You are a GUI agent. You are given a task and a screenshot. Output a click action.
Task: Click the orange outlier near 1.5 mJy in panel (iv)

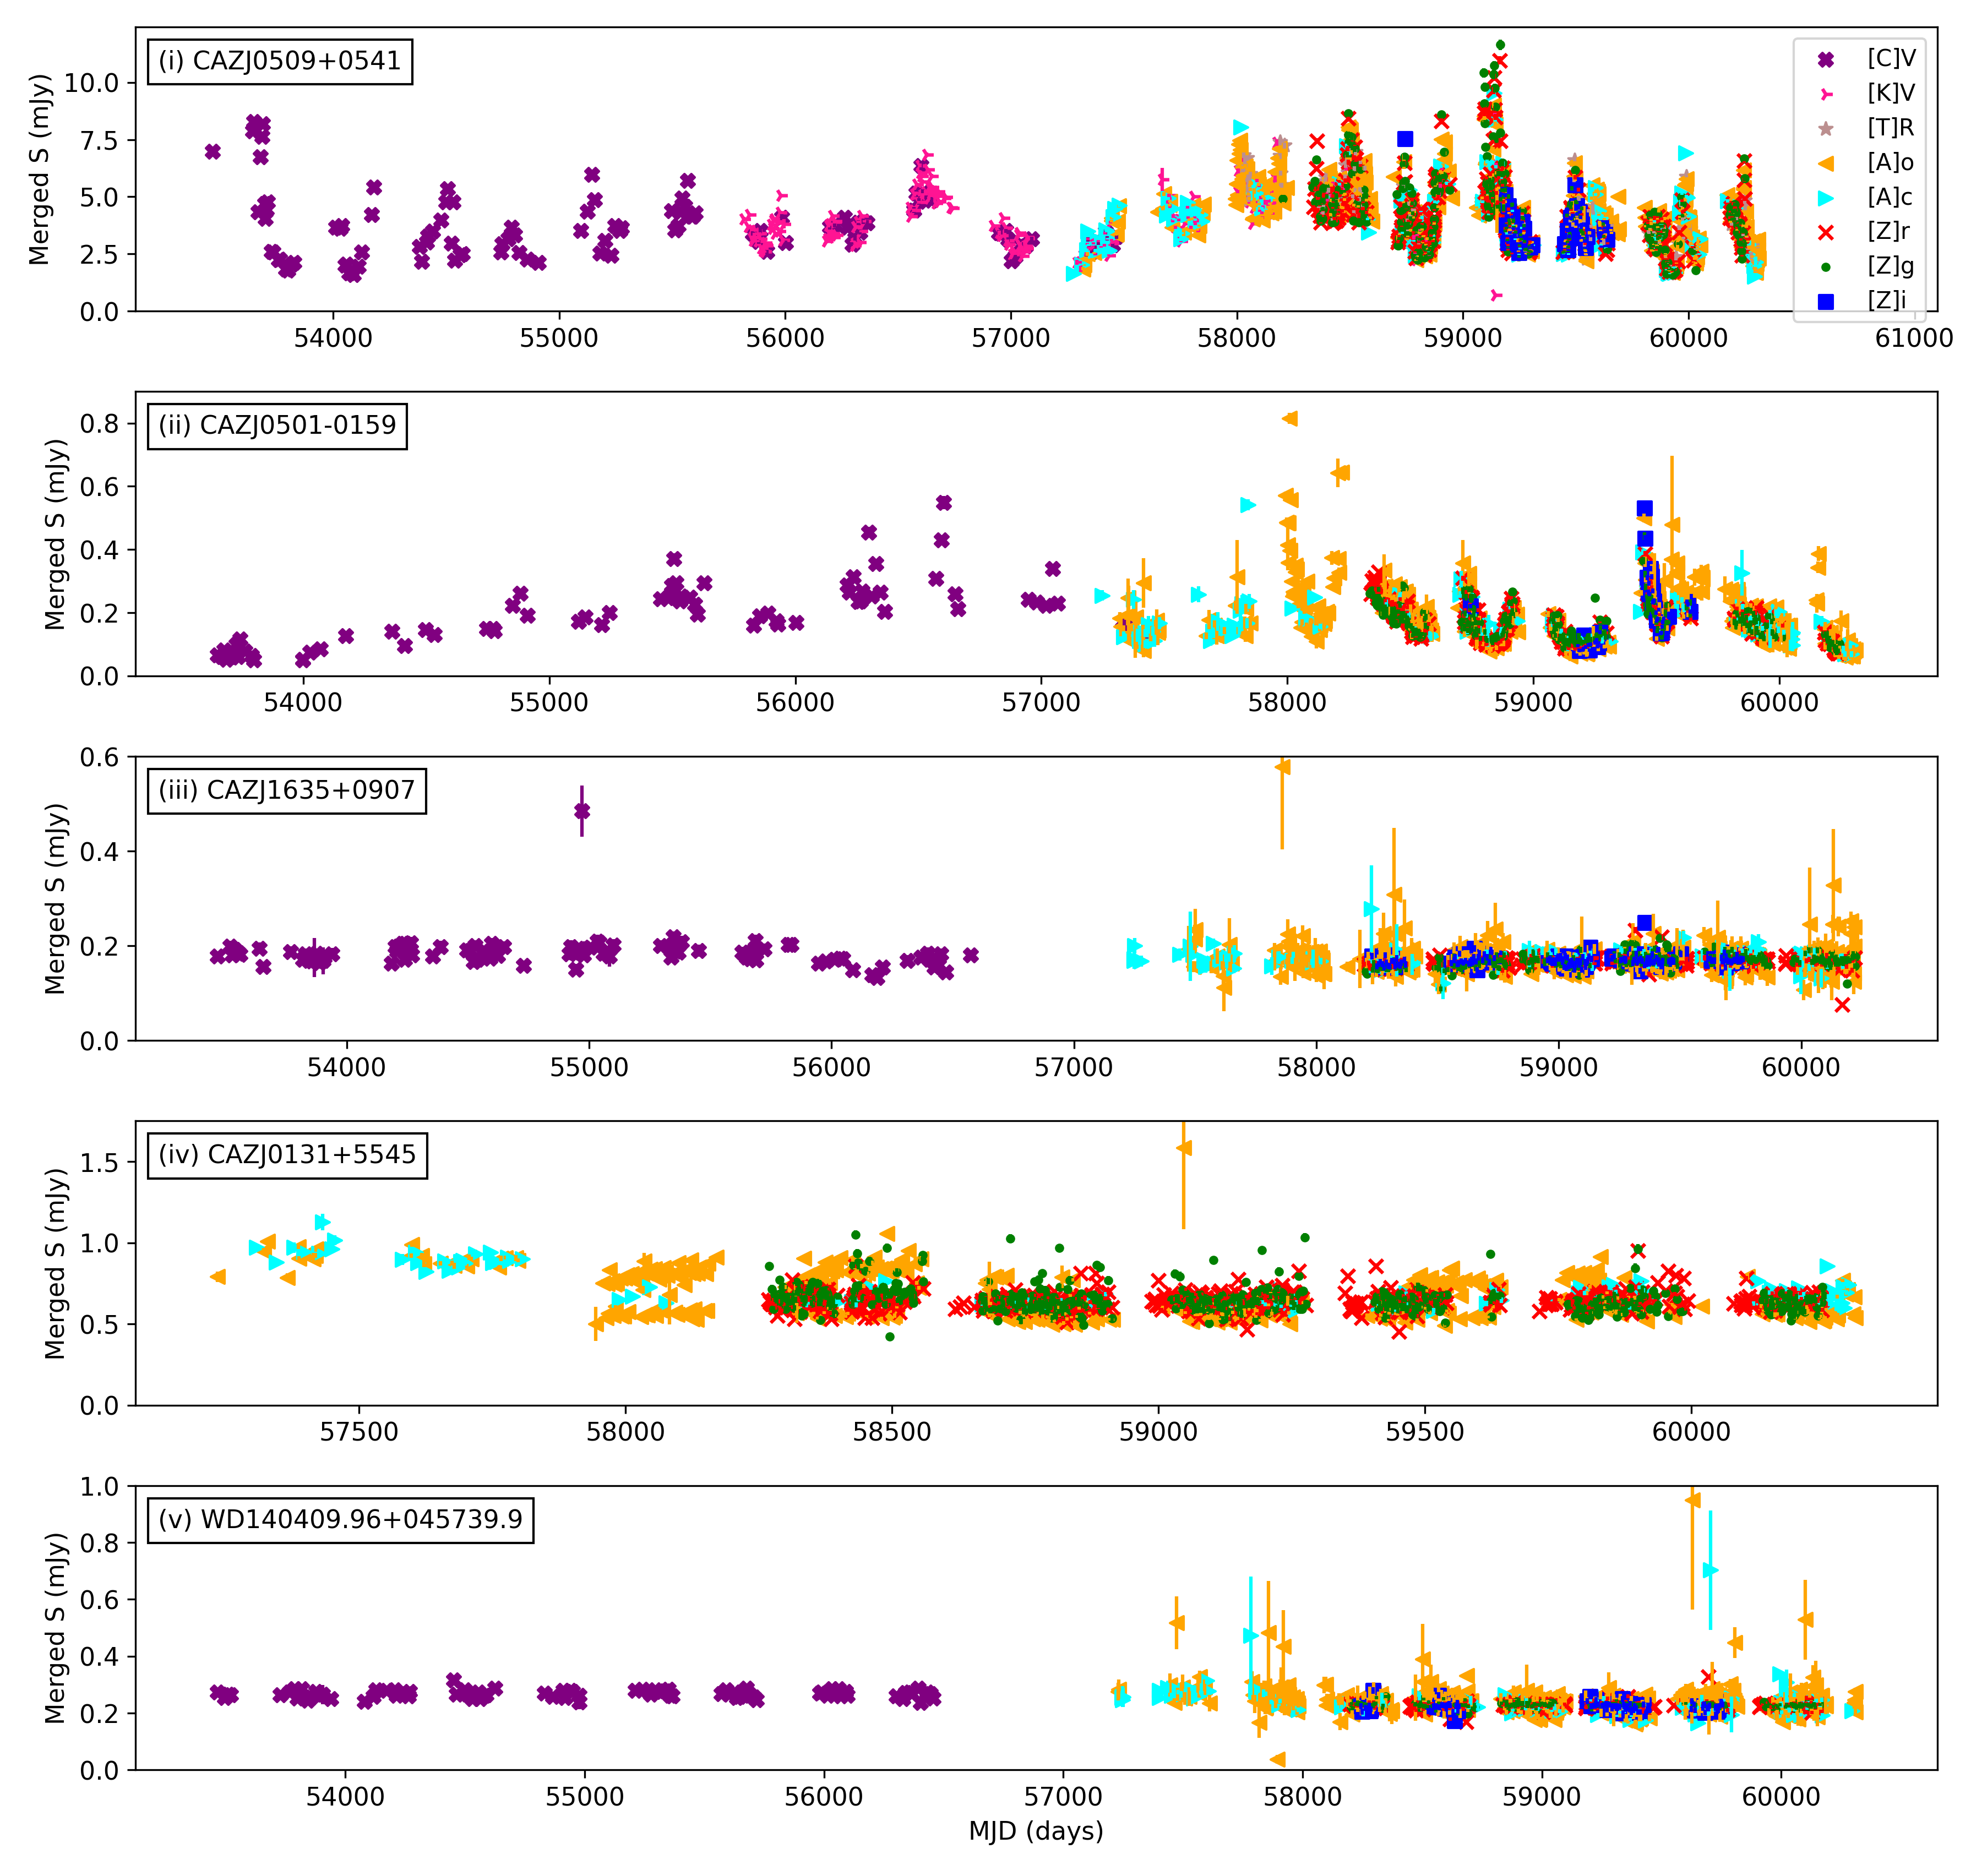(x=1184, y=1148)
